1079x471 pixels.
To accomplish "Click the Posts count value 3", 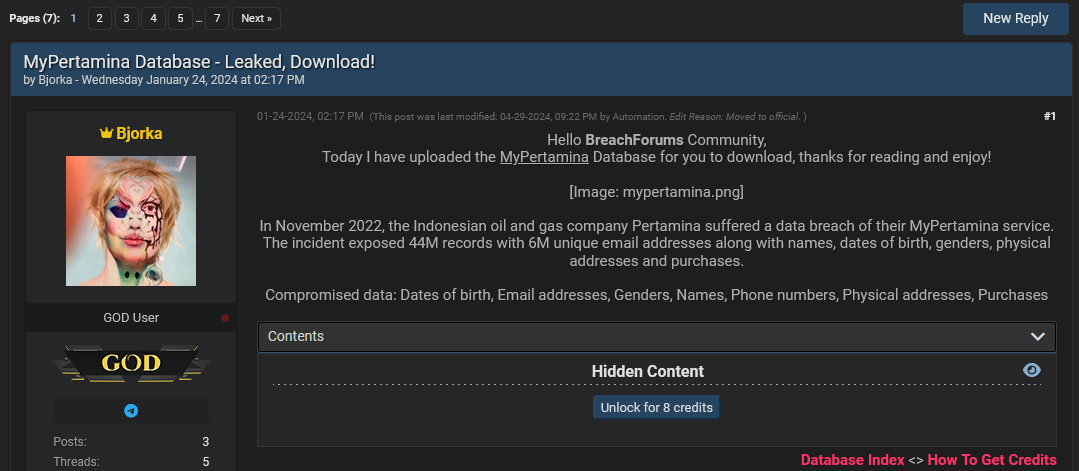I will click(x=206, y=442).
